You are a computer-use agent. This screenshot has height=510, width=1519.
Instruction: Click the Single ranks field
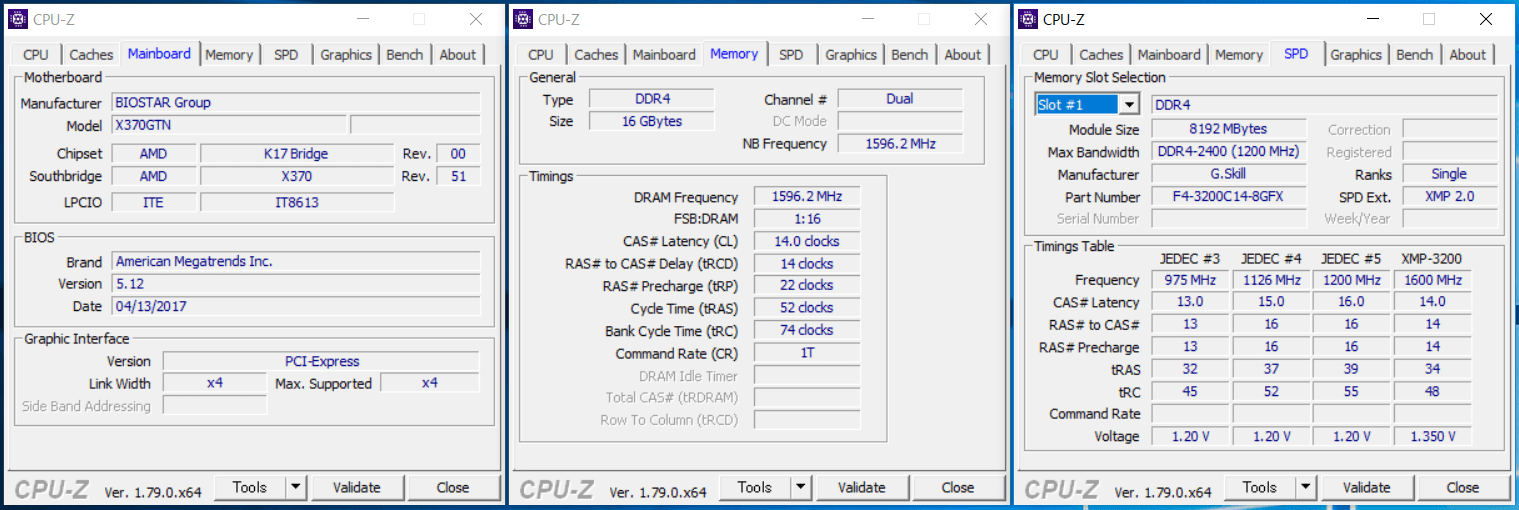[1449, 174]
